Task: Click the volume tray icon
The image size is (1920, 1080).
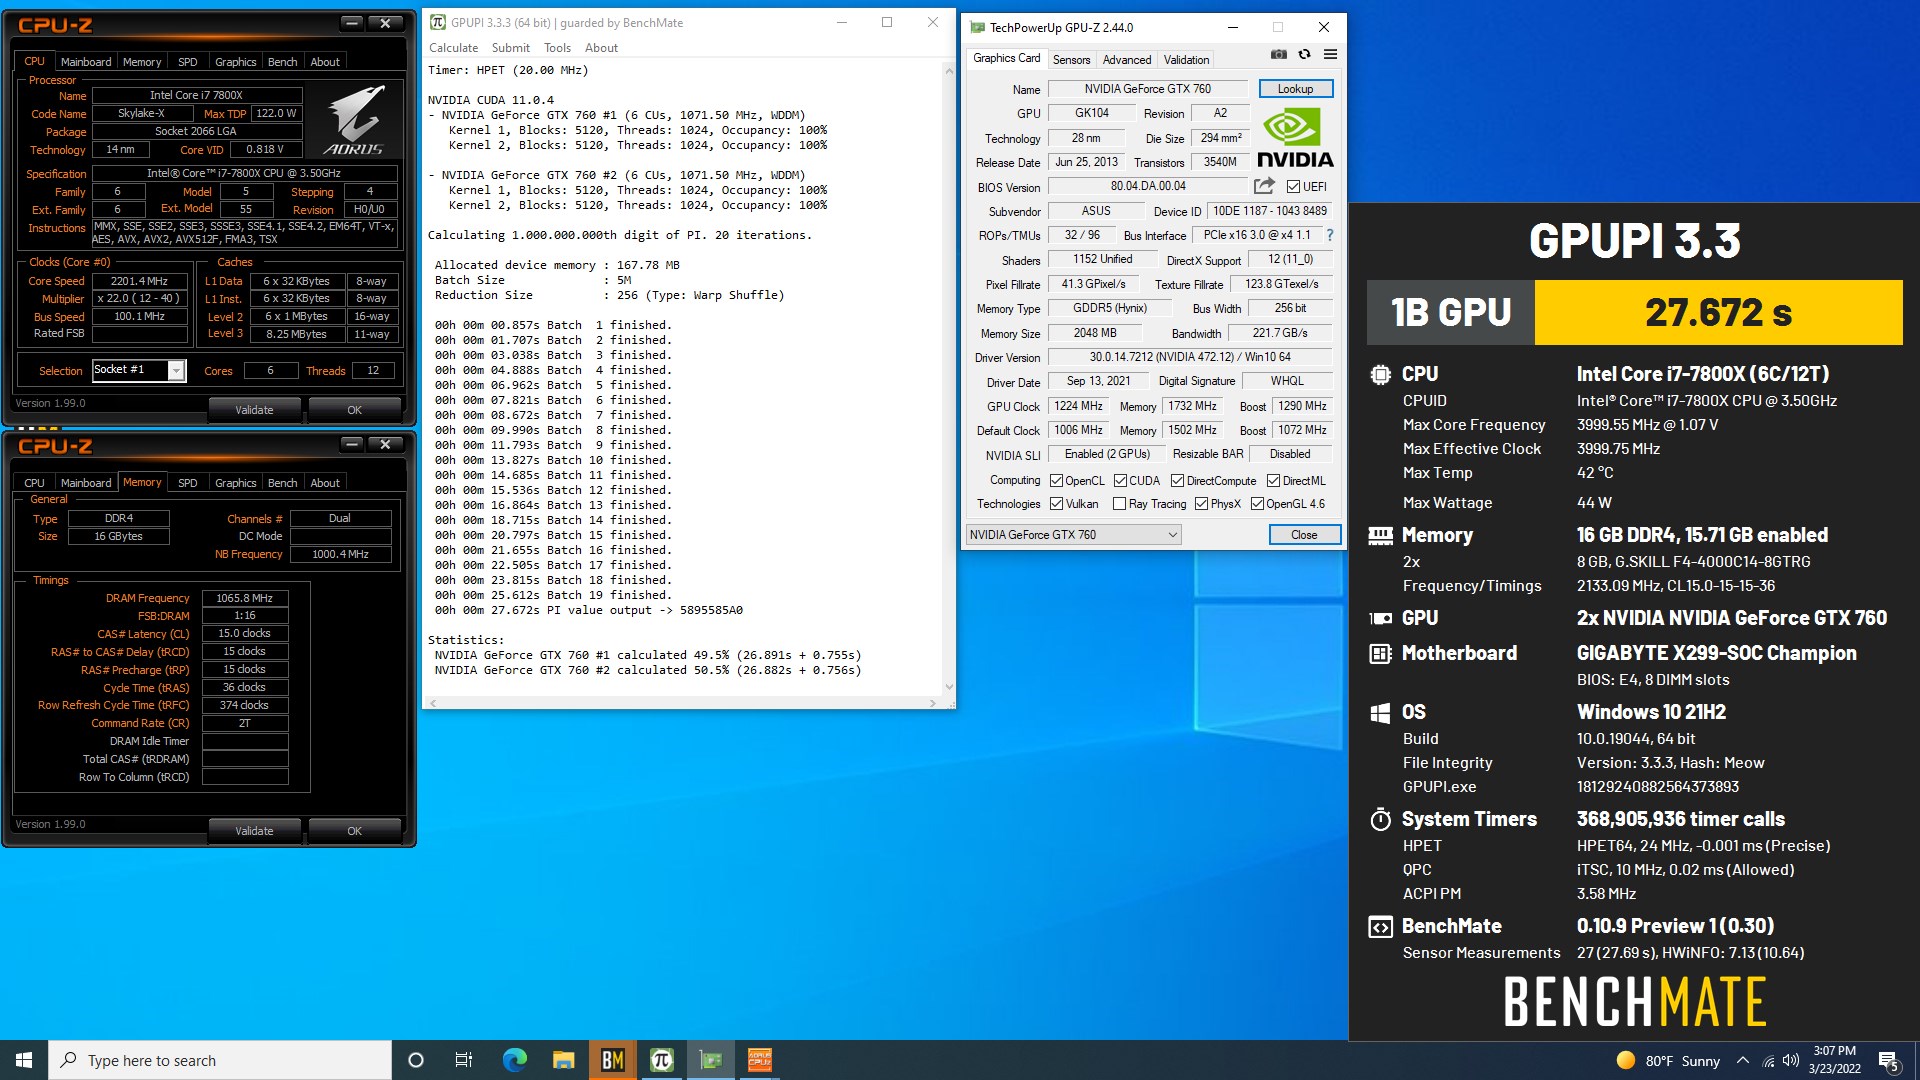Action: coord(1790,1060)
